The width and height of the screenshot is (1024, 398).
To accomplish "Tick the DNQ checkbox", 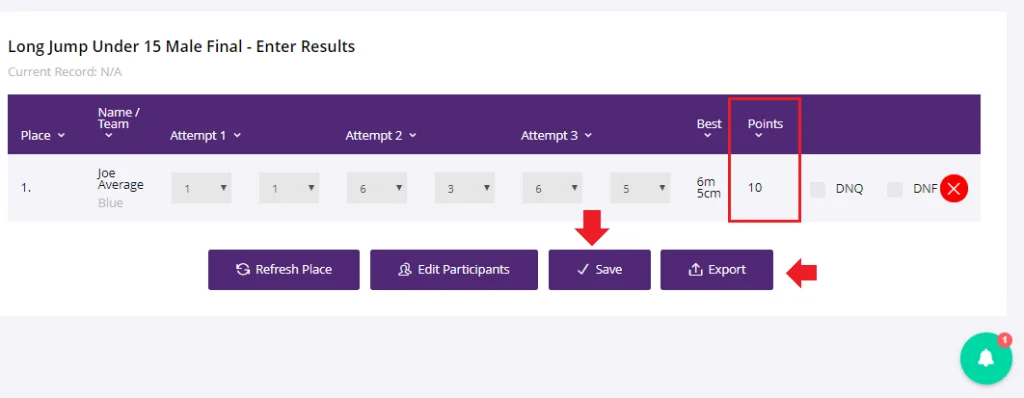I will click(817, 189).
